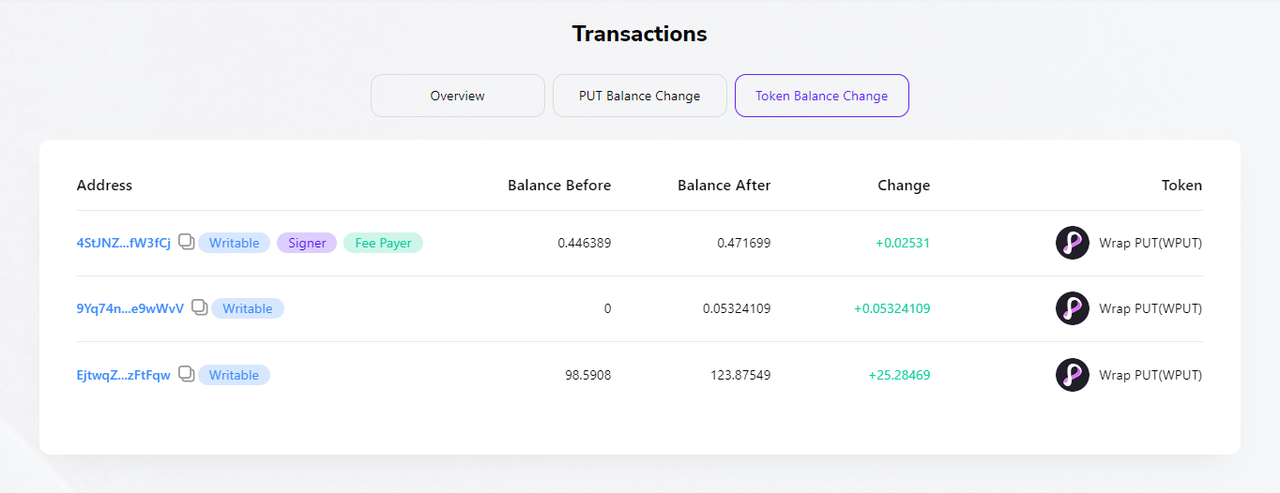Click the Writable badge beside 9Yq74n...e9wWvV
Screen dimensions: 1280x493
[x=247, y=309]
